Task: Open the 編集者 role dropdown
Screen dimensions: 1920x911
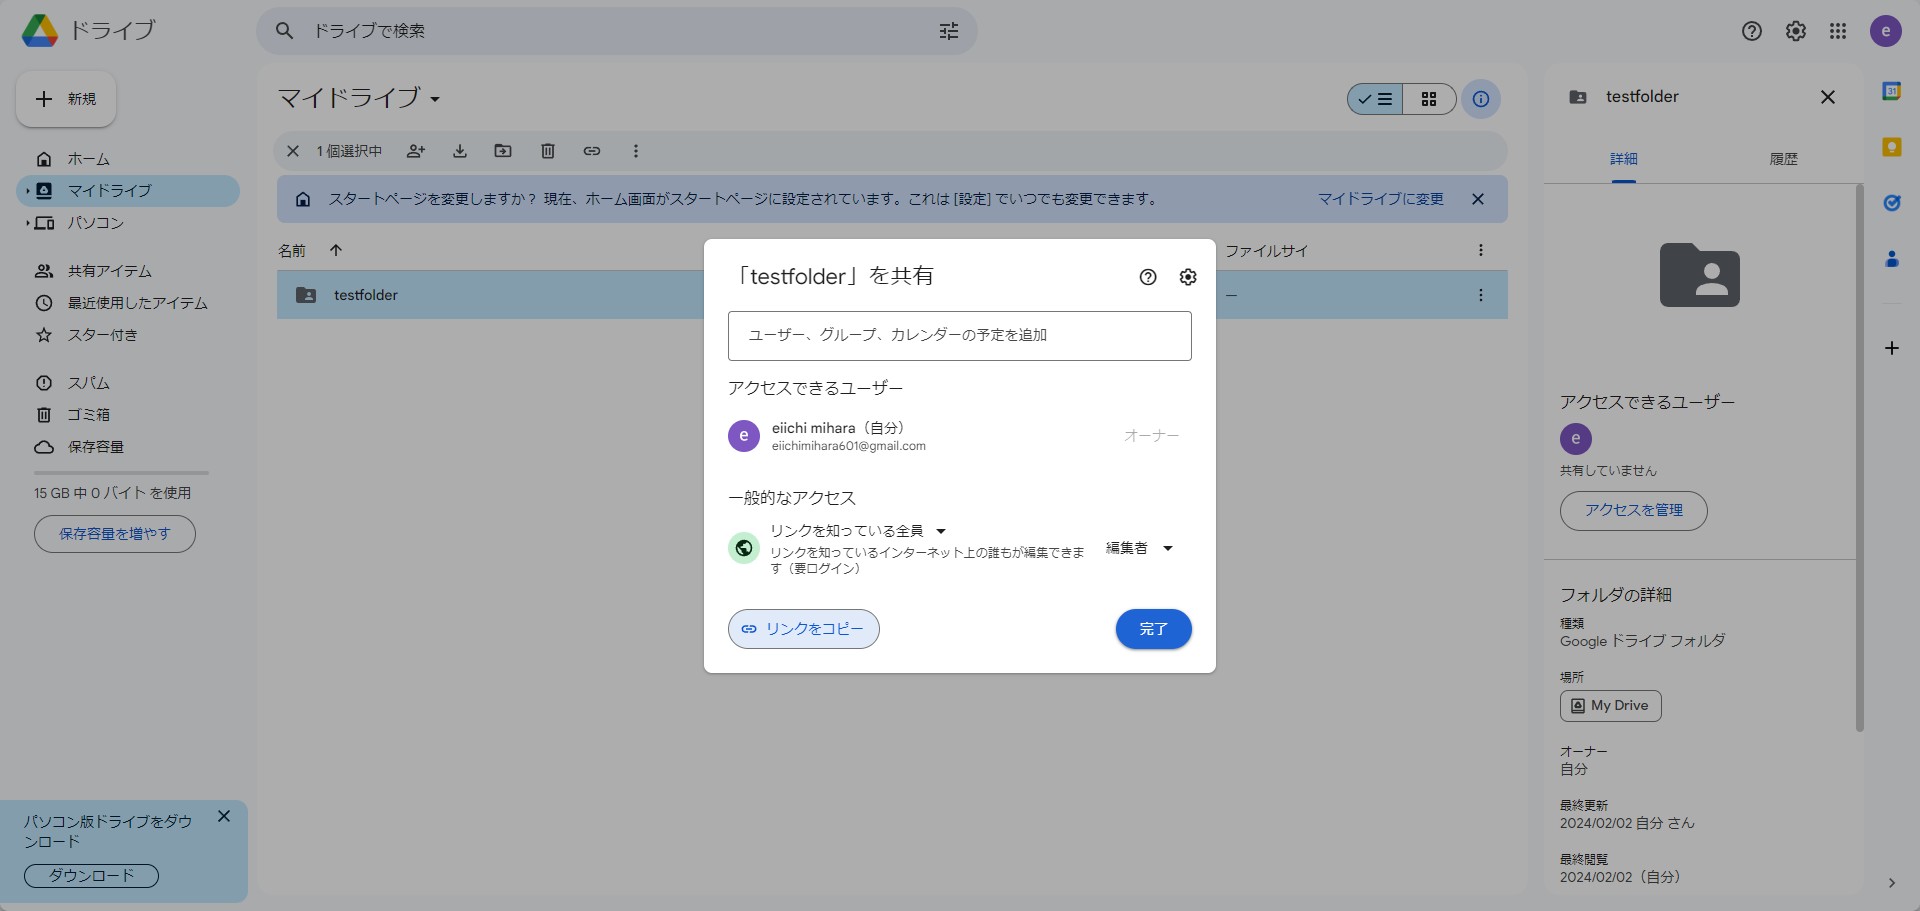Action: coord(1140,548)
